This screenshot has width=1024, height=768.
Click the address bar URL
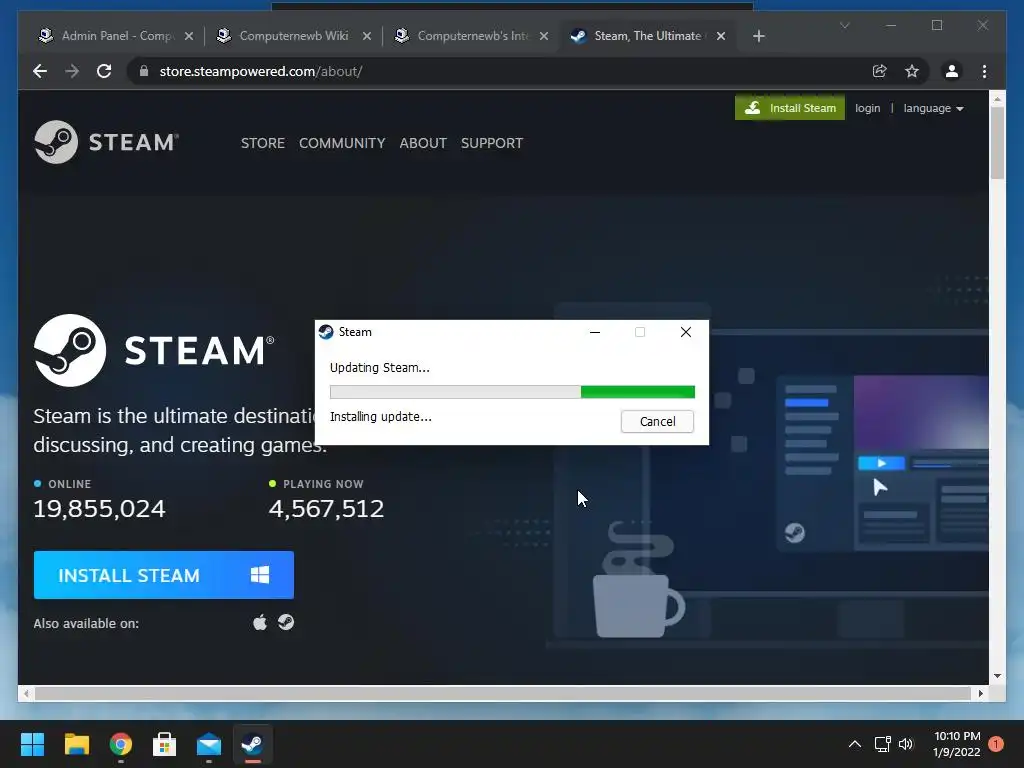(261, 71)
